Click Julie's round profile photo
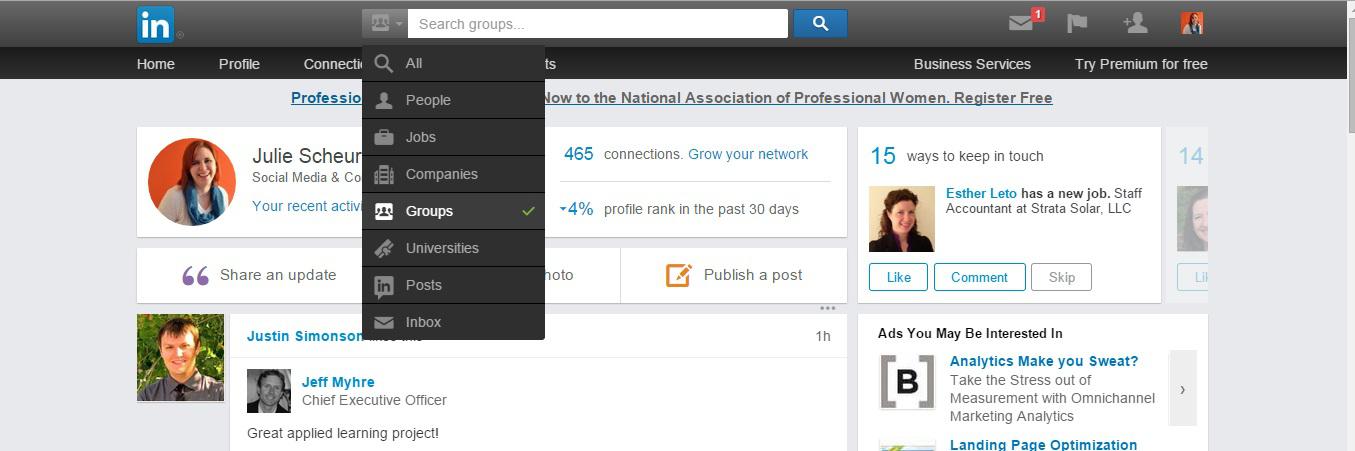1355x451 pixels. pos(192,182)
